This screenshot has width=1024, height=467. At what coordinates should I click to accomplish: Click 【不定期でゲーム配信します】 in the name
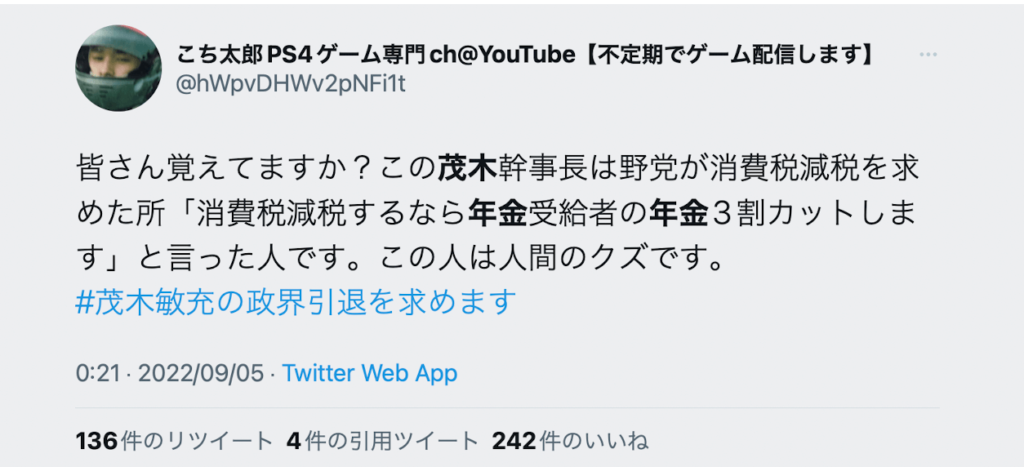tap(725, 56)
